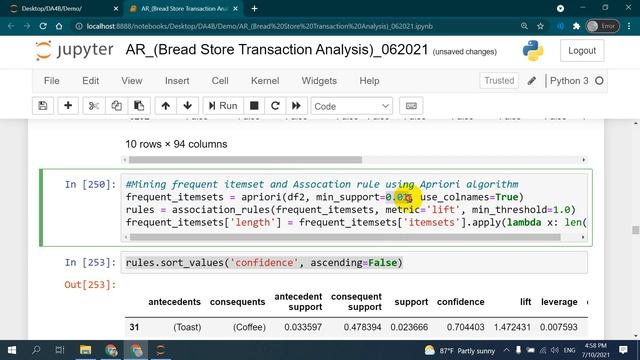Click the profile Error button
The image size is (640, 360).
tap(602, 26)
